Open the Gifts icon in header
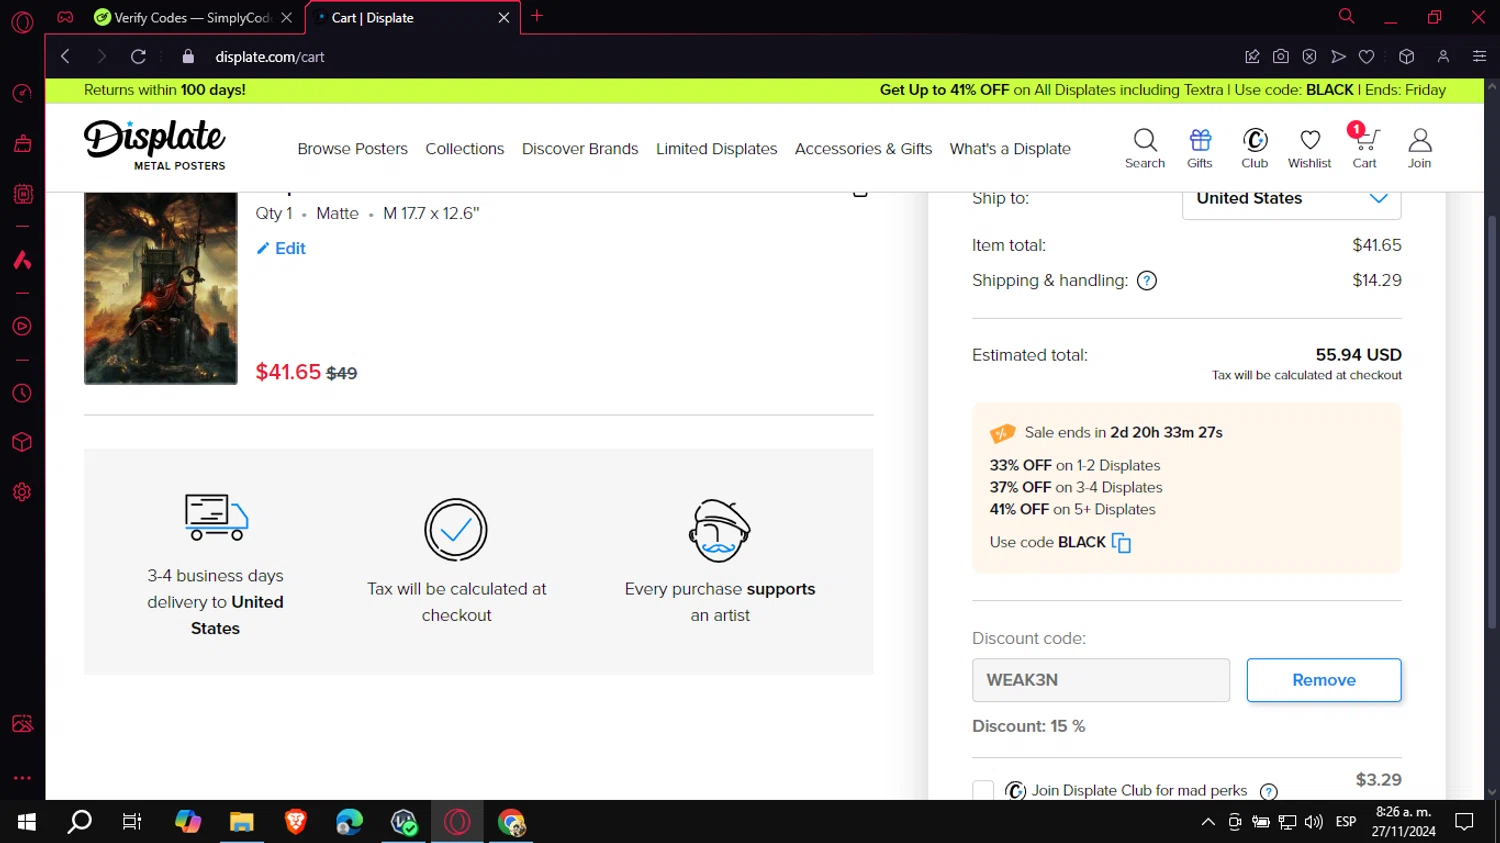This screenshot has width=1500, height=843. coord(1200,148)
